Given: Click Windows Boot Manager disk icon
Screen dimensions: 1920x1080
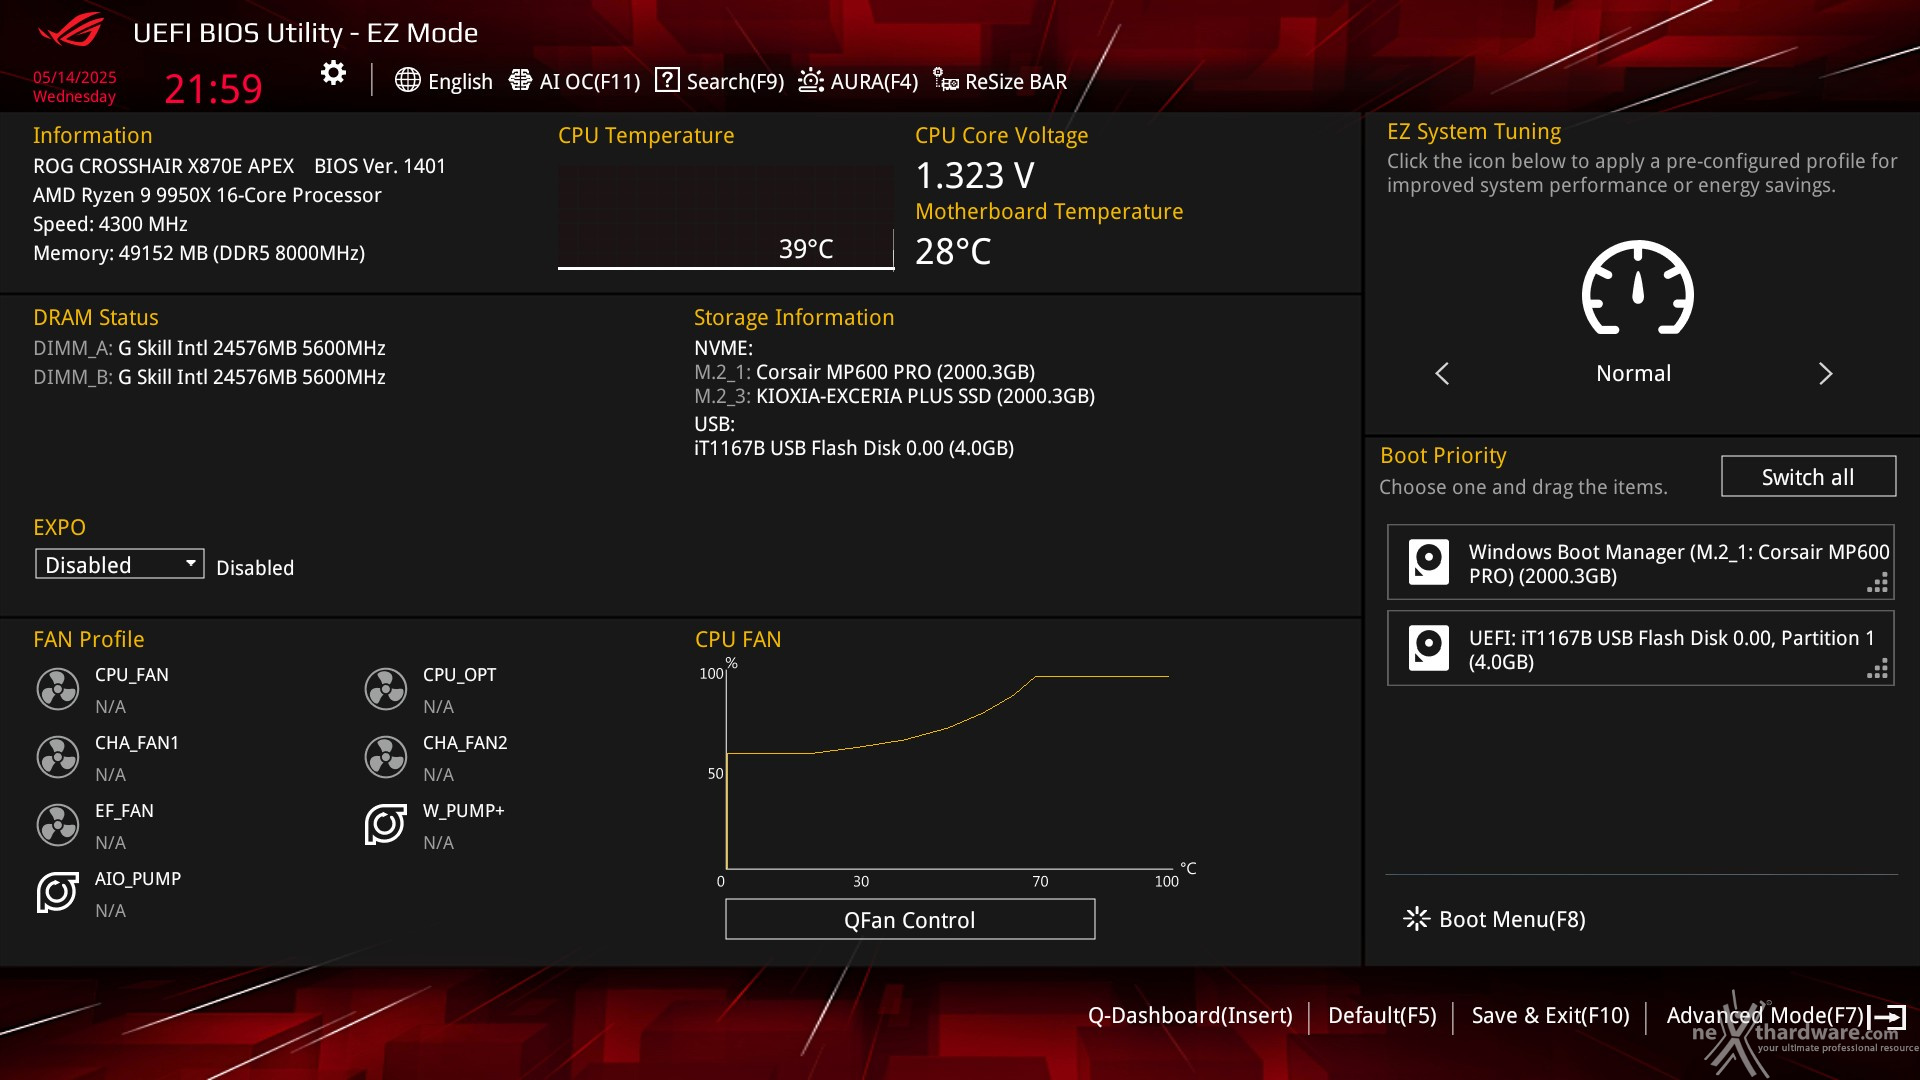Looking at the screenshot, I should click(1428, 562).
